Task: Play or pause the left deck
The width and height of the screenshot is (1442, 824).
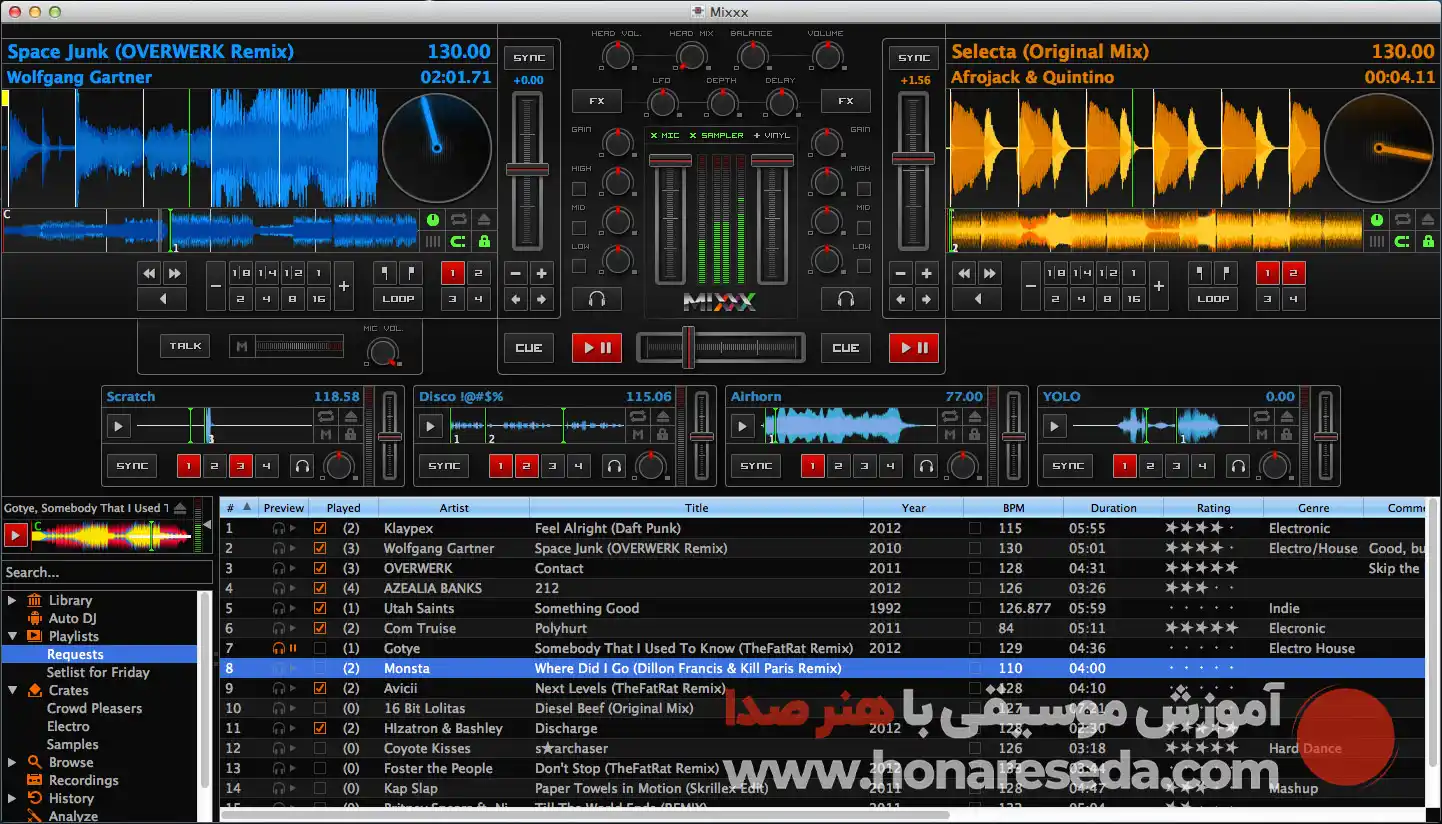Action: [x=597, y=348]
